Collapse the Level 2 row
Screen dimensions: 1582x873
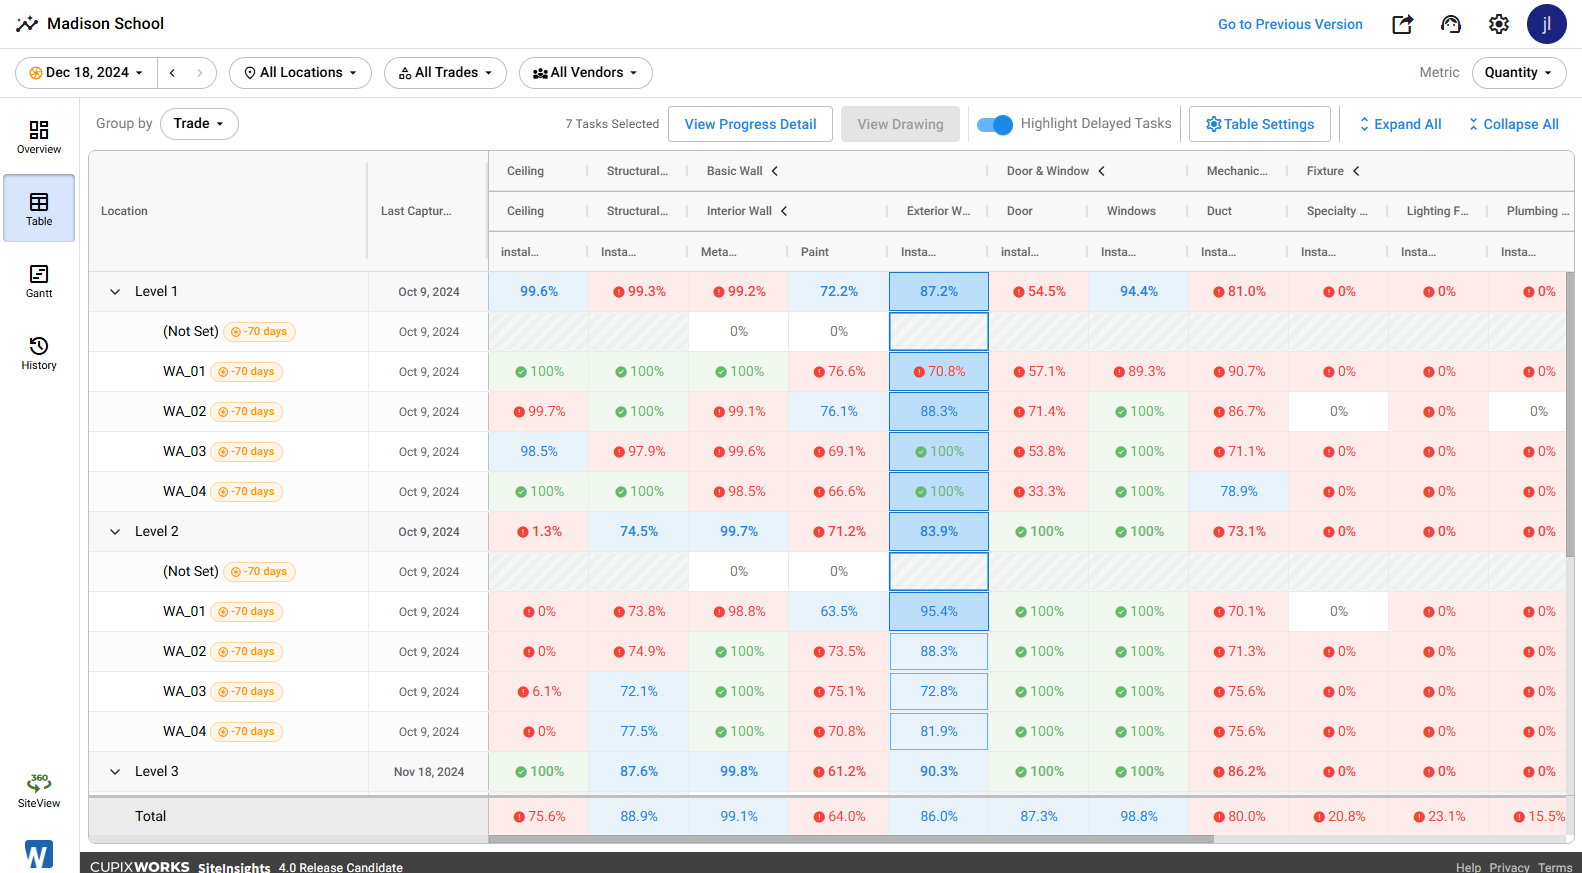[115, 532]
